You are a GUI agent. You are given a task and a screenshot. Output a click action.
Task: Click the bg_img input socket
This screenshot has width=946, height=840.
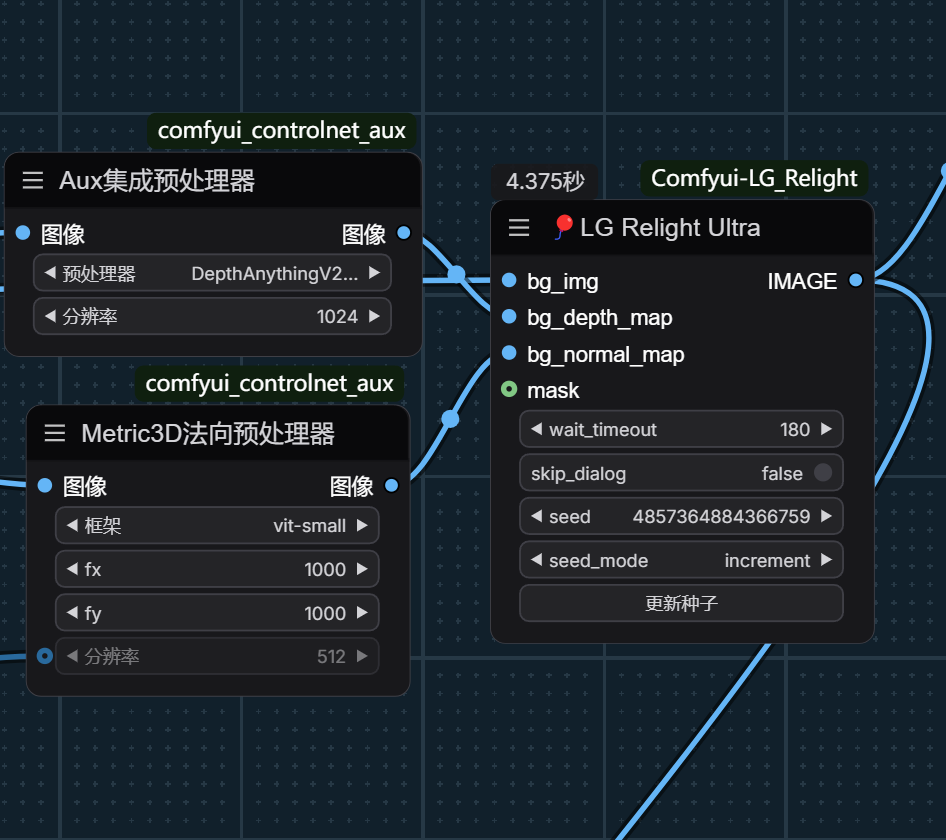509,280
